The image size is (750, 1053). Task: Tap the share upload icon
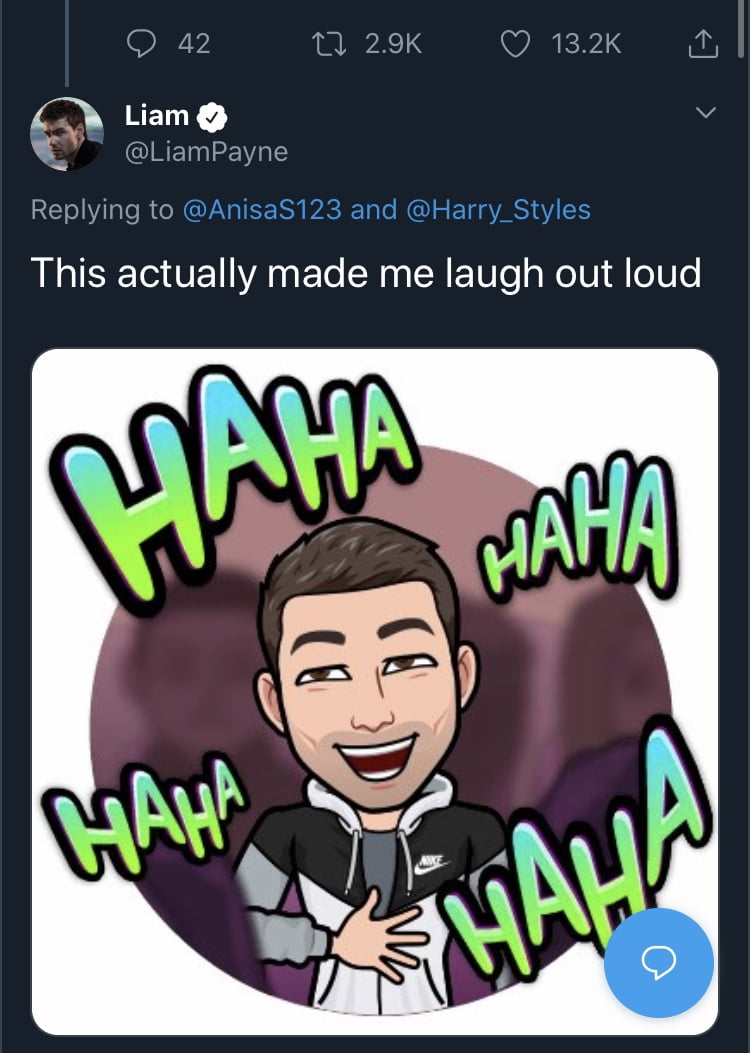(x=703, y=43)
